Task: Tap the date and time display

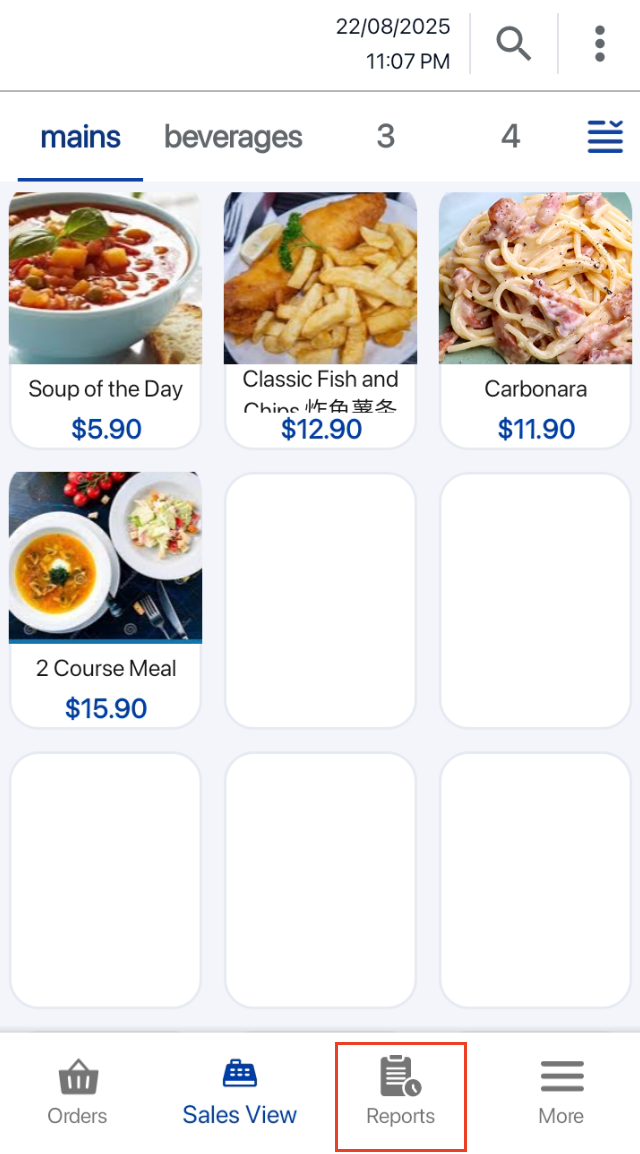Action: [393, 44]
